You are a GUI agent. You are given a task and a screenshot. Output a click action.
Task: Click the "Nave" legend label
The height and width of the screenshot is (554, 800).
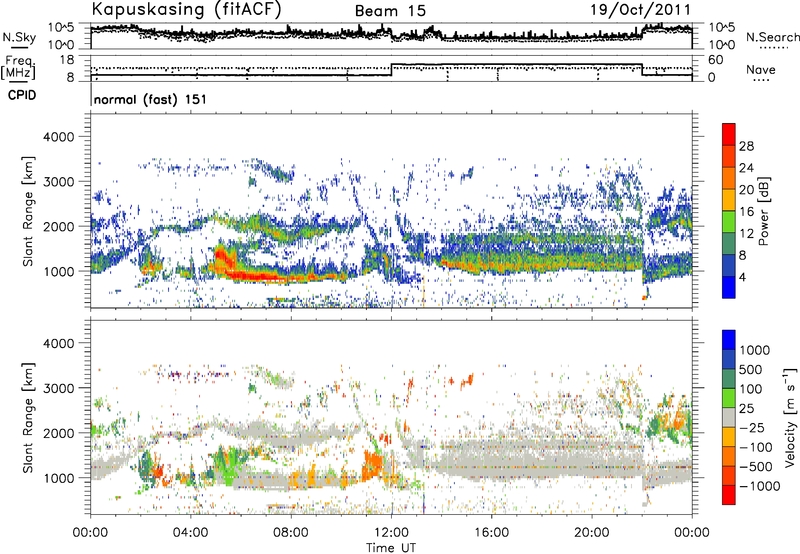click(760, 69)
